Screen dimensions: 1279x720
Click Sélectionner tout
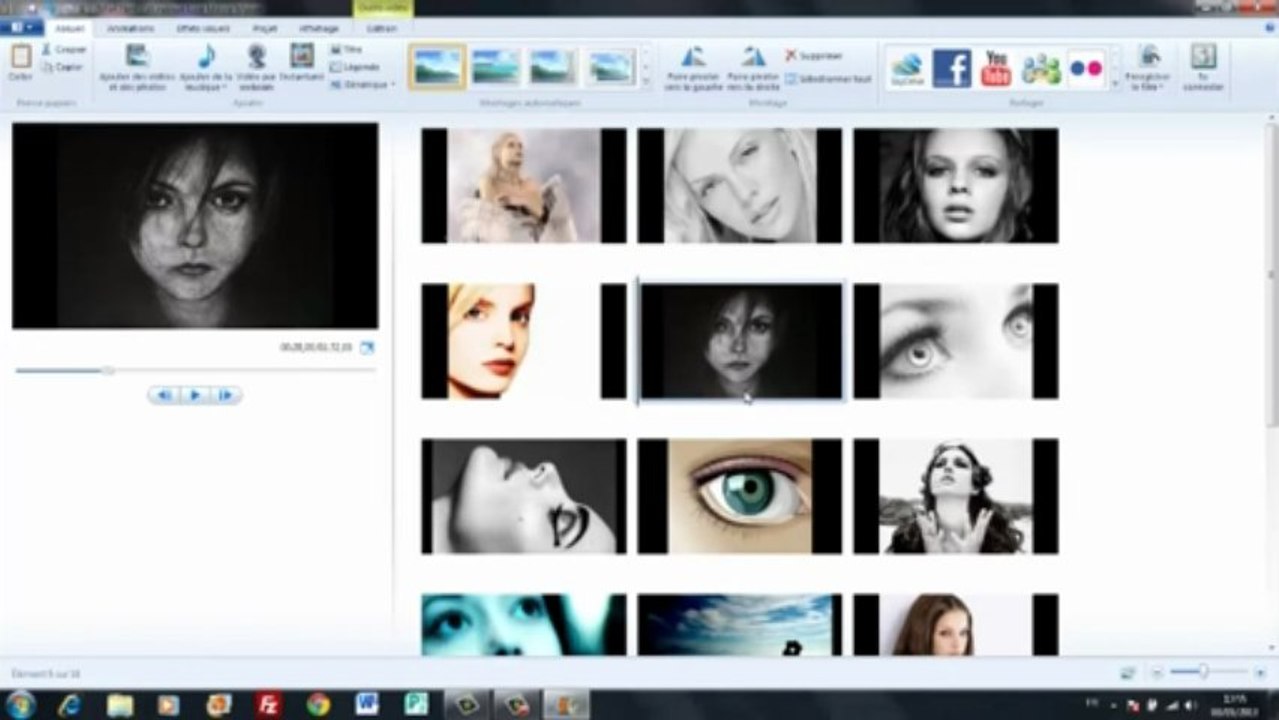pos(827,78)
